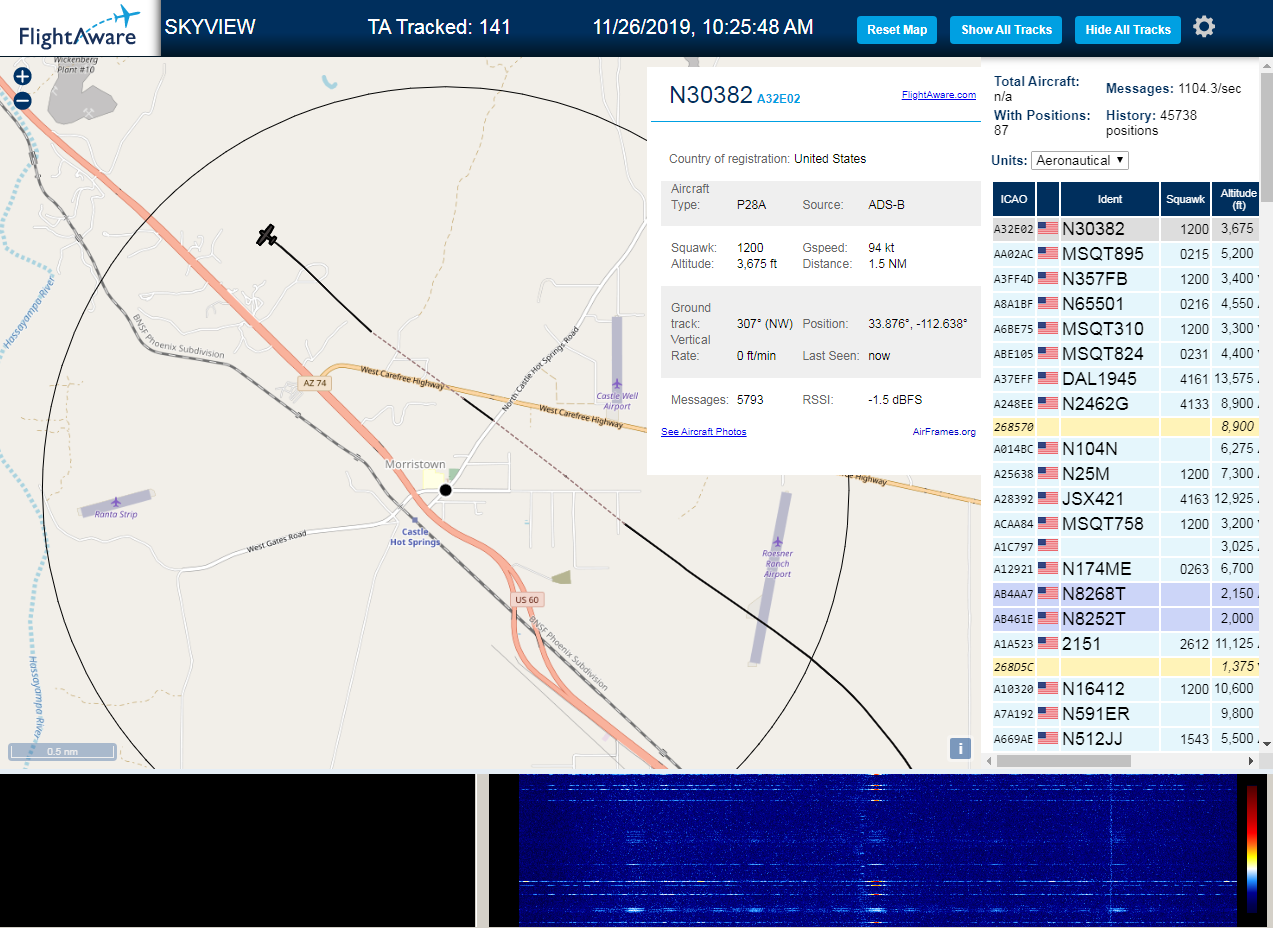Screen dimensions: 1273x929
Task: Click the N30382 aircraft icon on map
Action: click(x=266, y=236)
